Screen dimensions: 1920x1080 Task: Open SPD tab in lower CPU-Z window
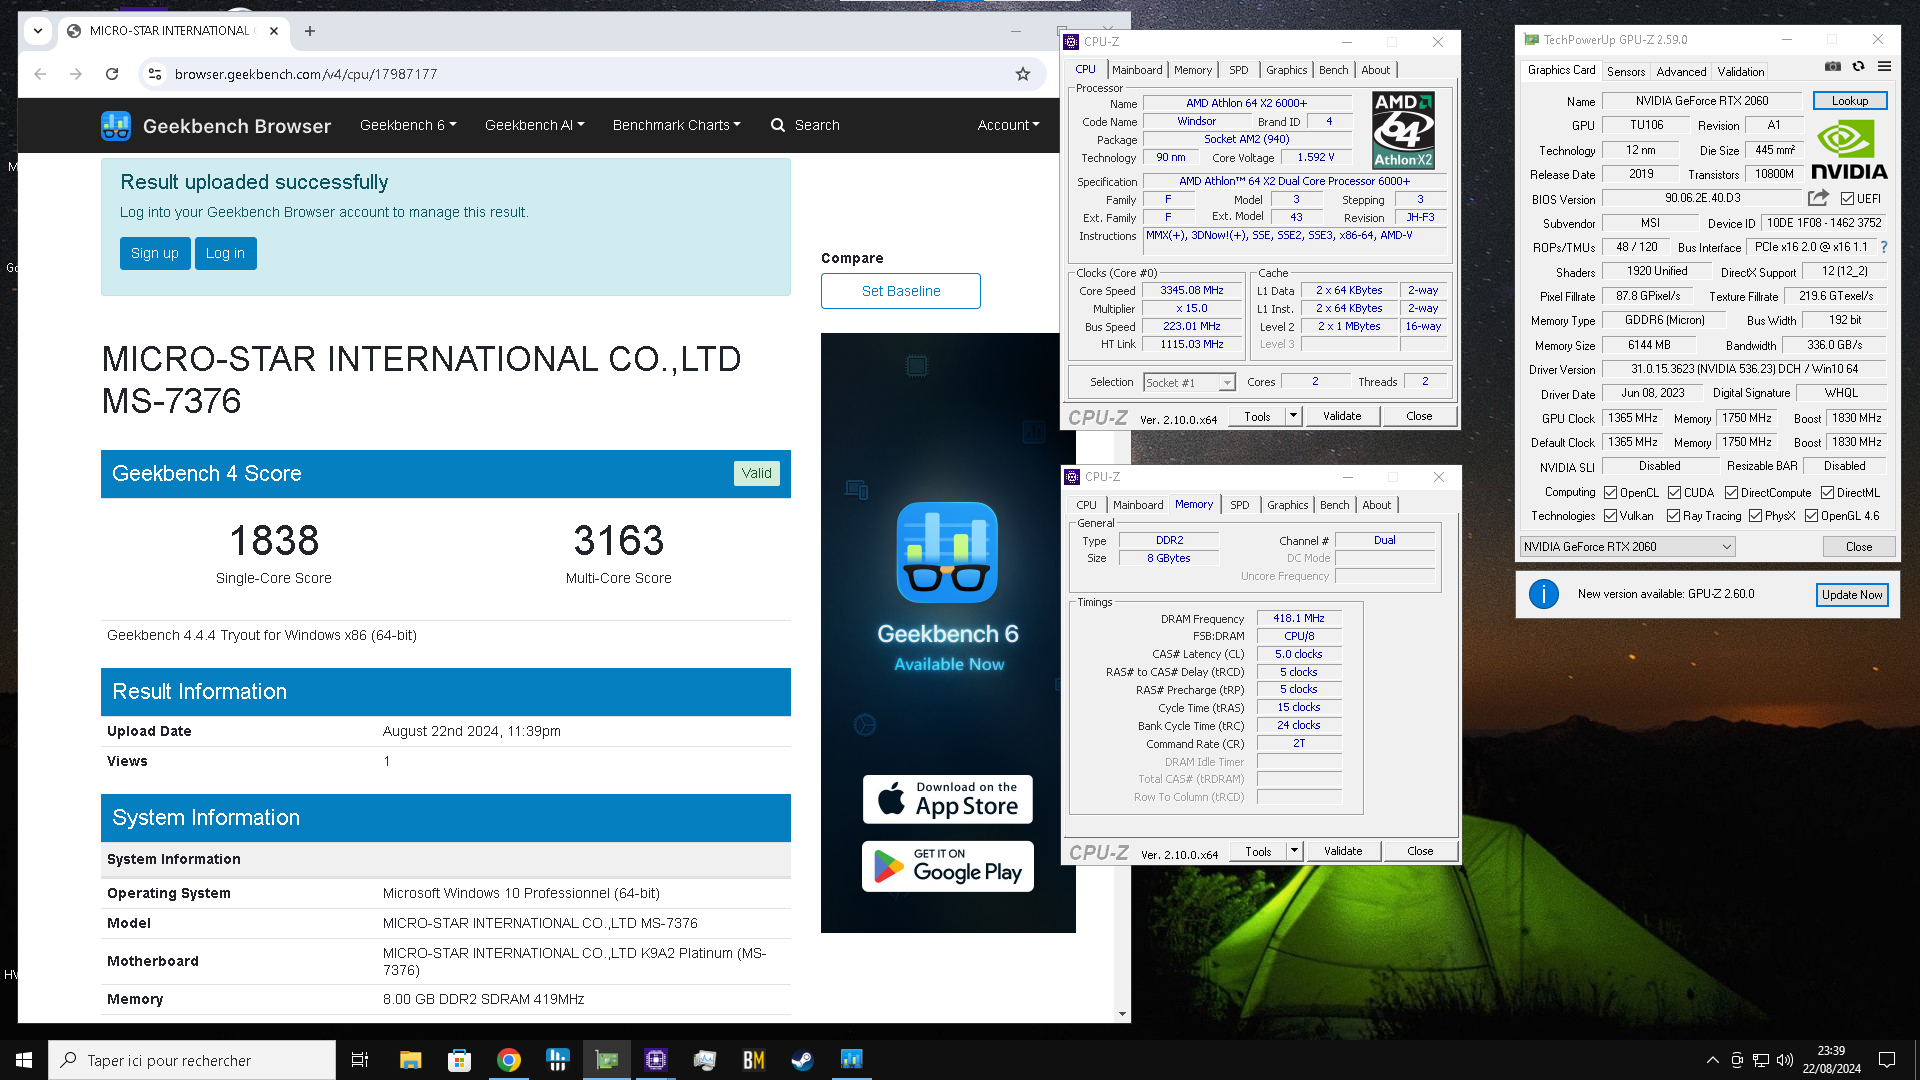(x=1239, y=505)
